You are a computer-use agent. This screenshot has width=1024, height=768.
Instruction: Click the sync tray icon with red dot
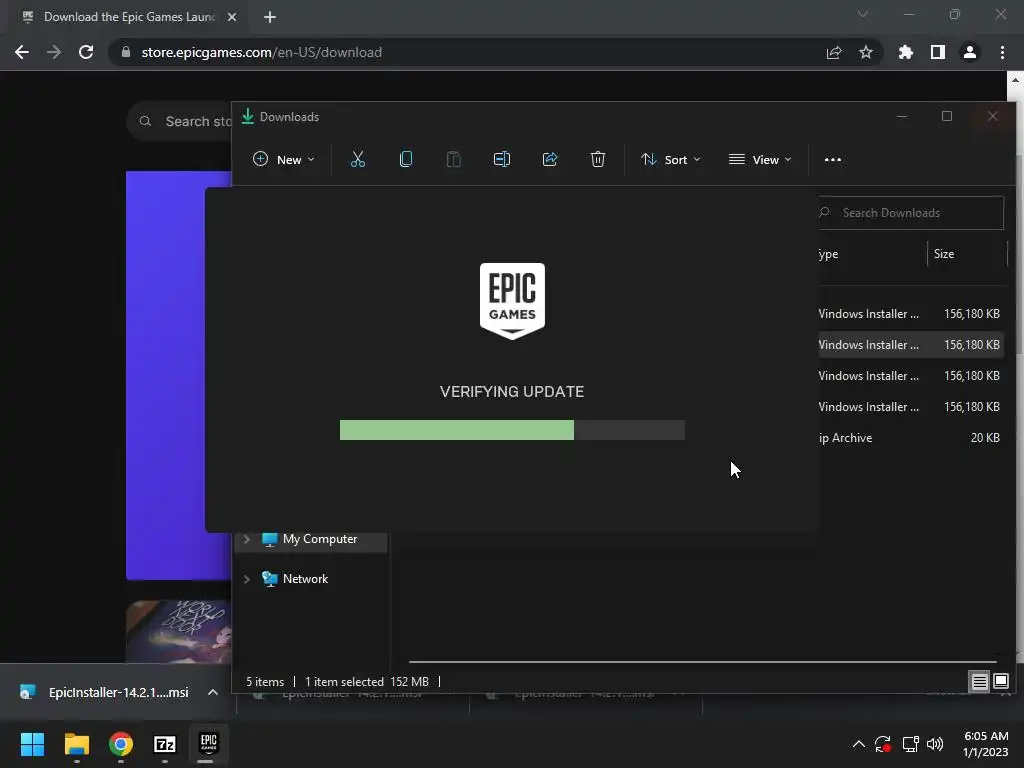[x=883, y=744]
